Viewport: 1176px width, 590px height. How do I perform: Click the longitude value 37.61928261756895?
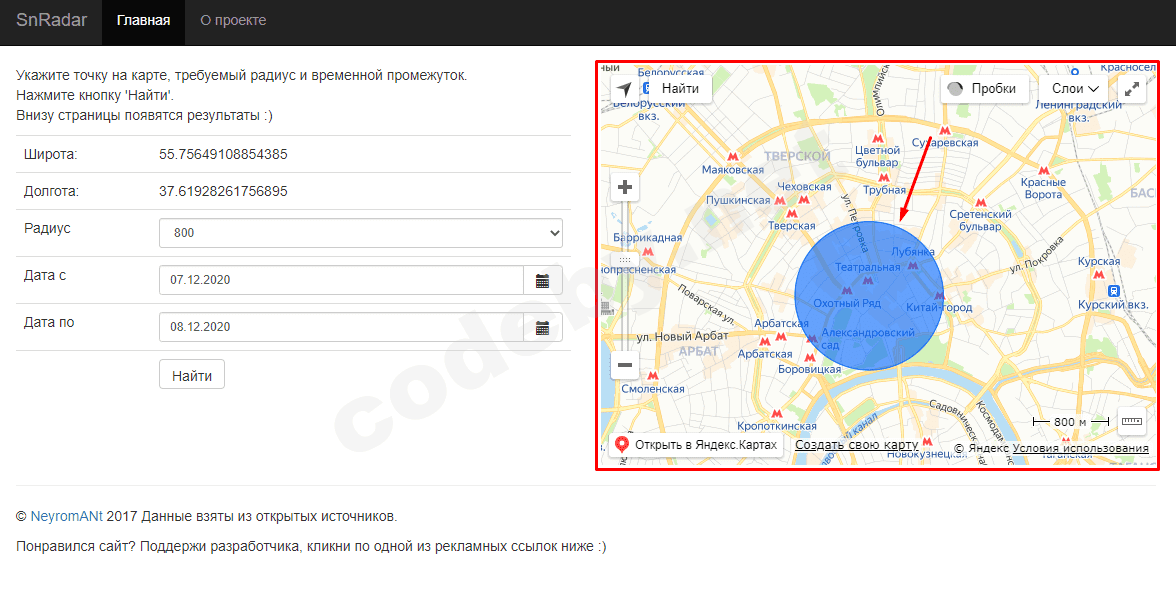tap(223, 191)
